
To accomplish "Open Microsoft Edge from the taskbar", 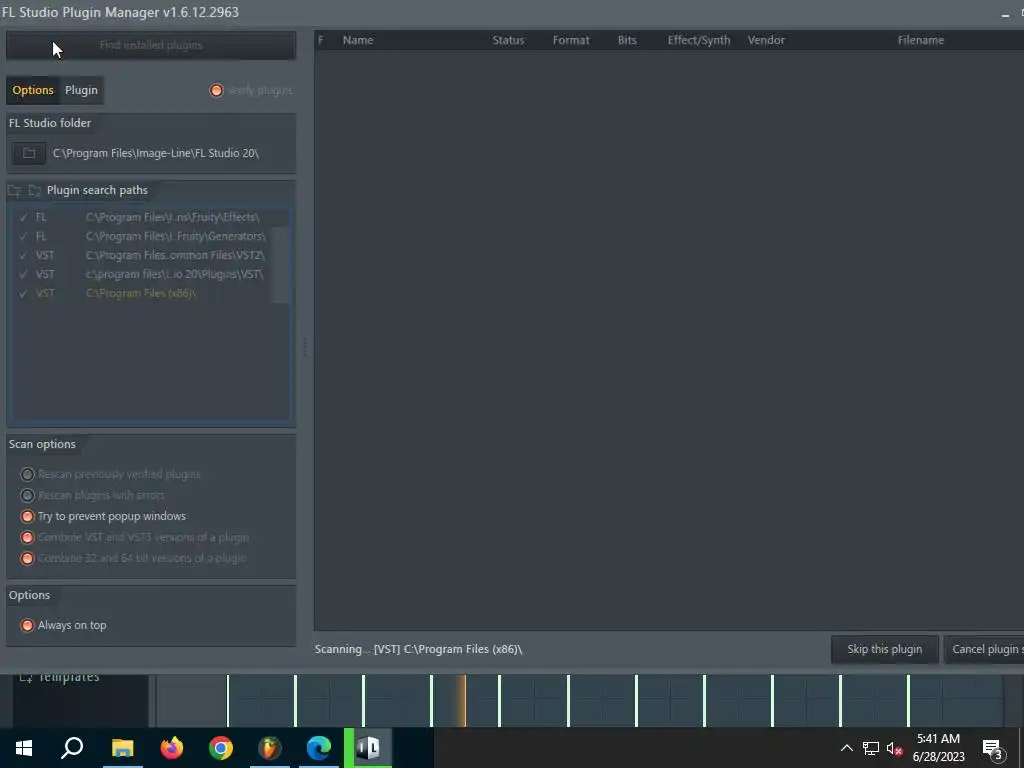I will point(319,748).
